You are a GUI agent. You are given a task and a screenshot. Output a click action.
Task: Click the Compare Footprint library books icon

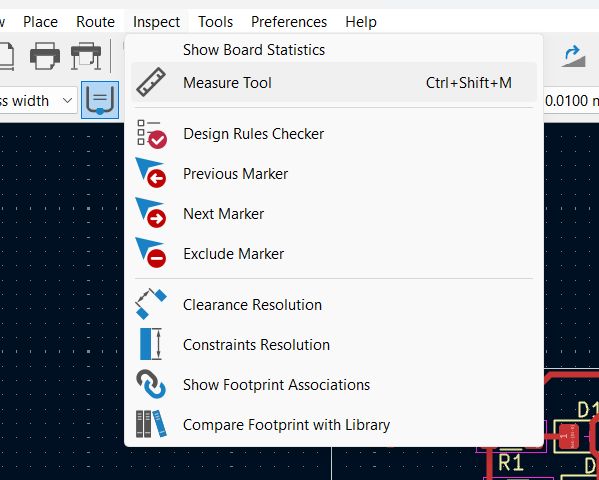click(x=151, y=424)
